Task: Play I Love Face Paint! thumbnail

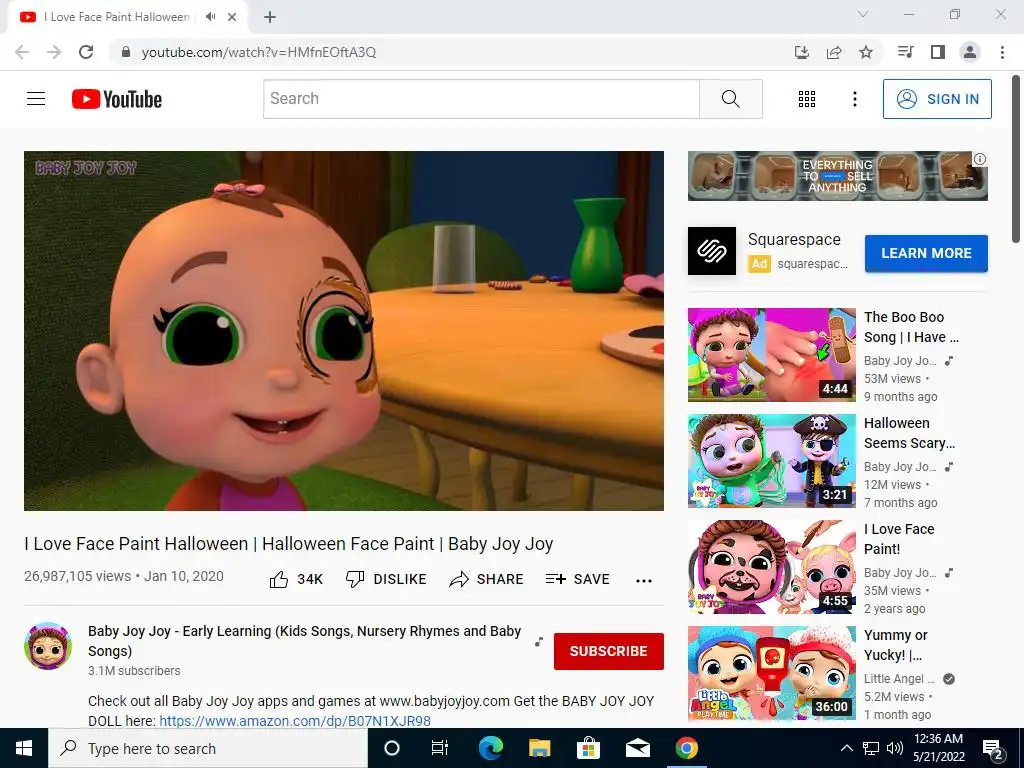Action: [x=771, y=567]
